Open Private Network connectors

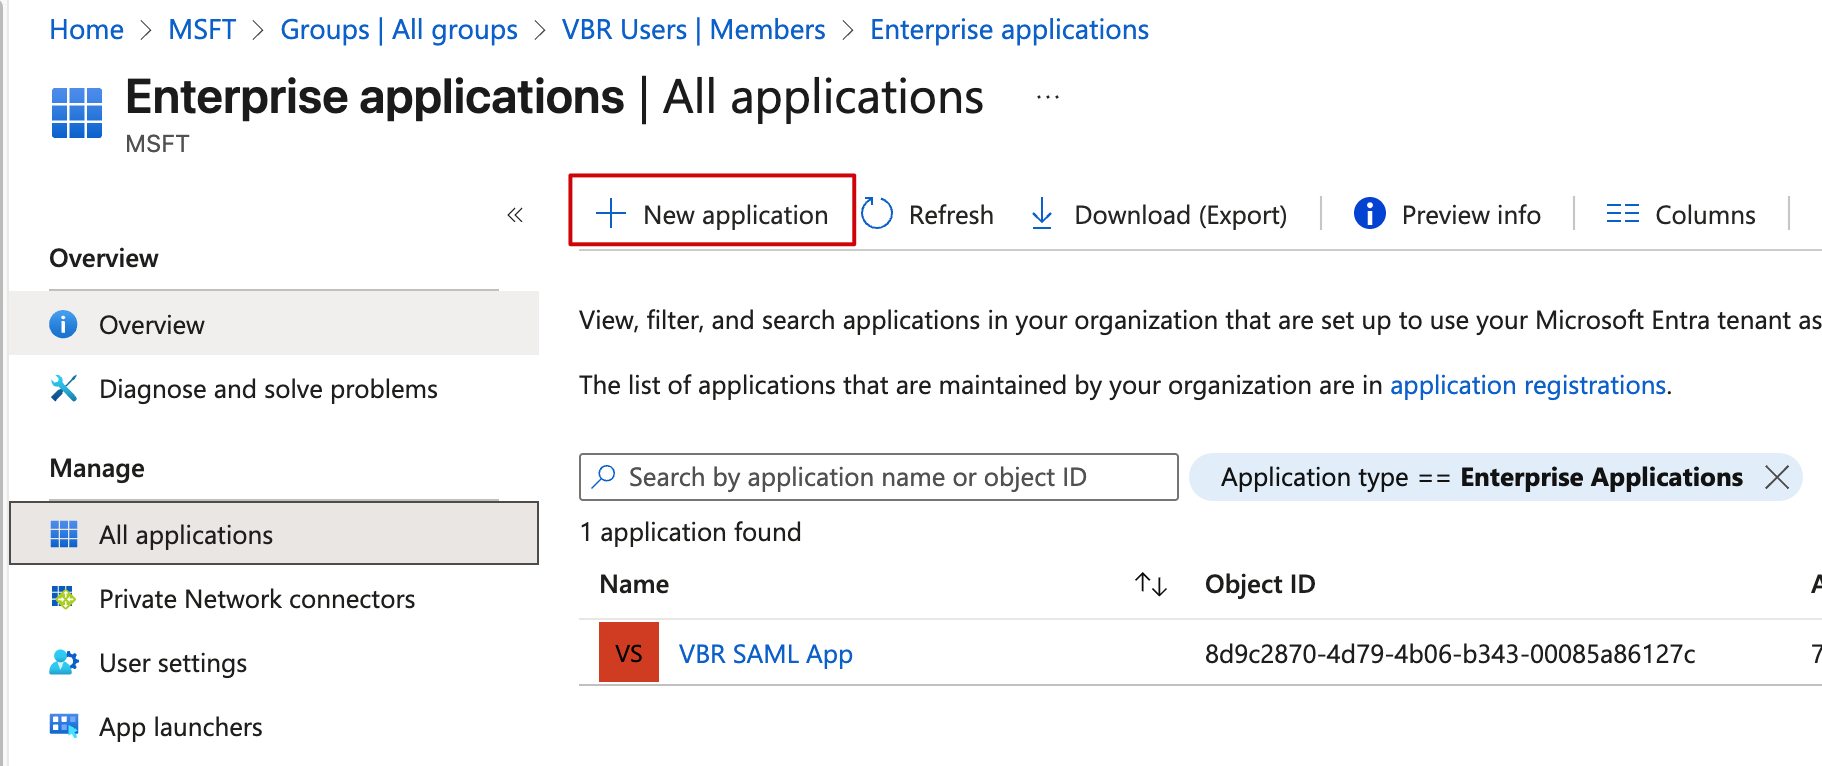pyautogui.click(x=256, y=599)
